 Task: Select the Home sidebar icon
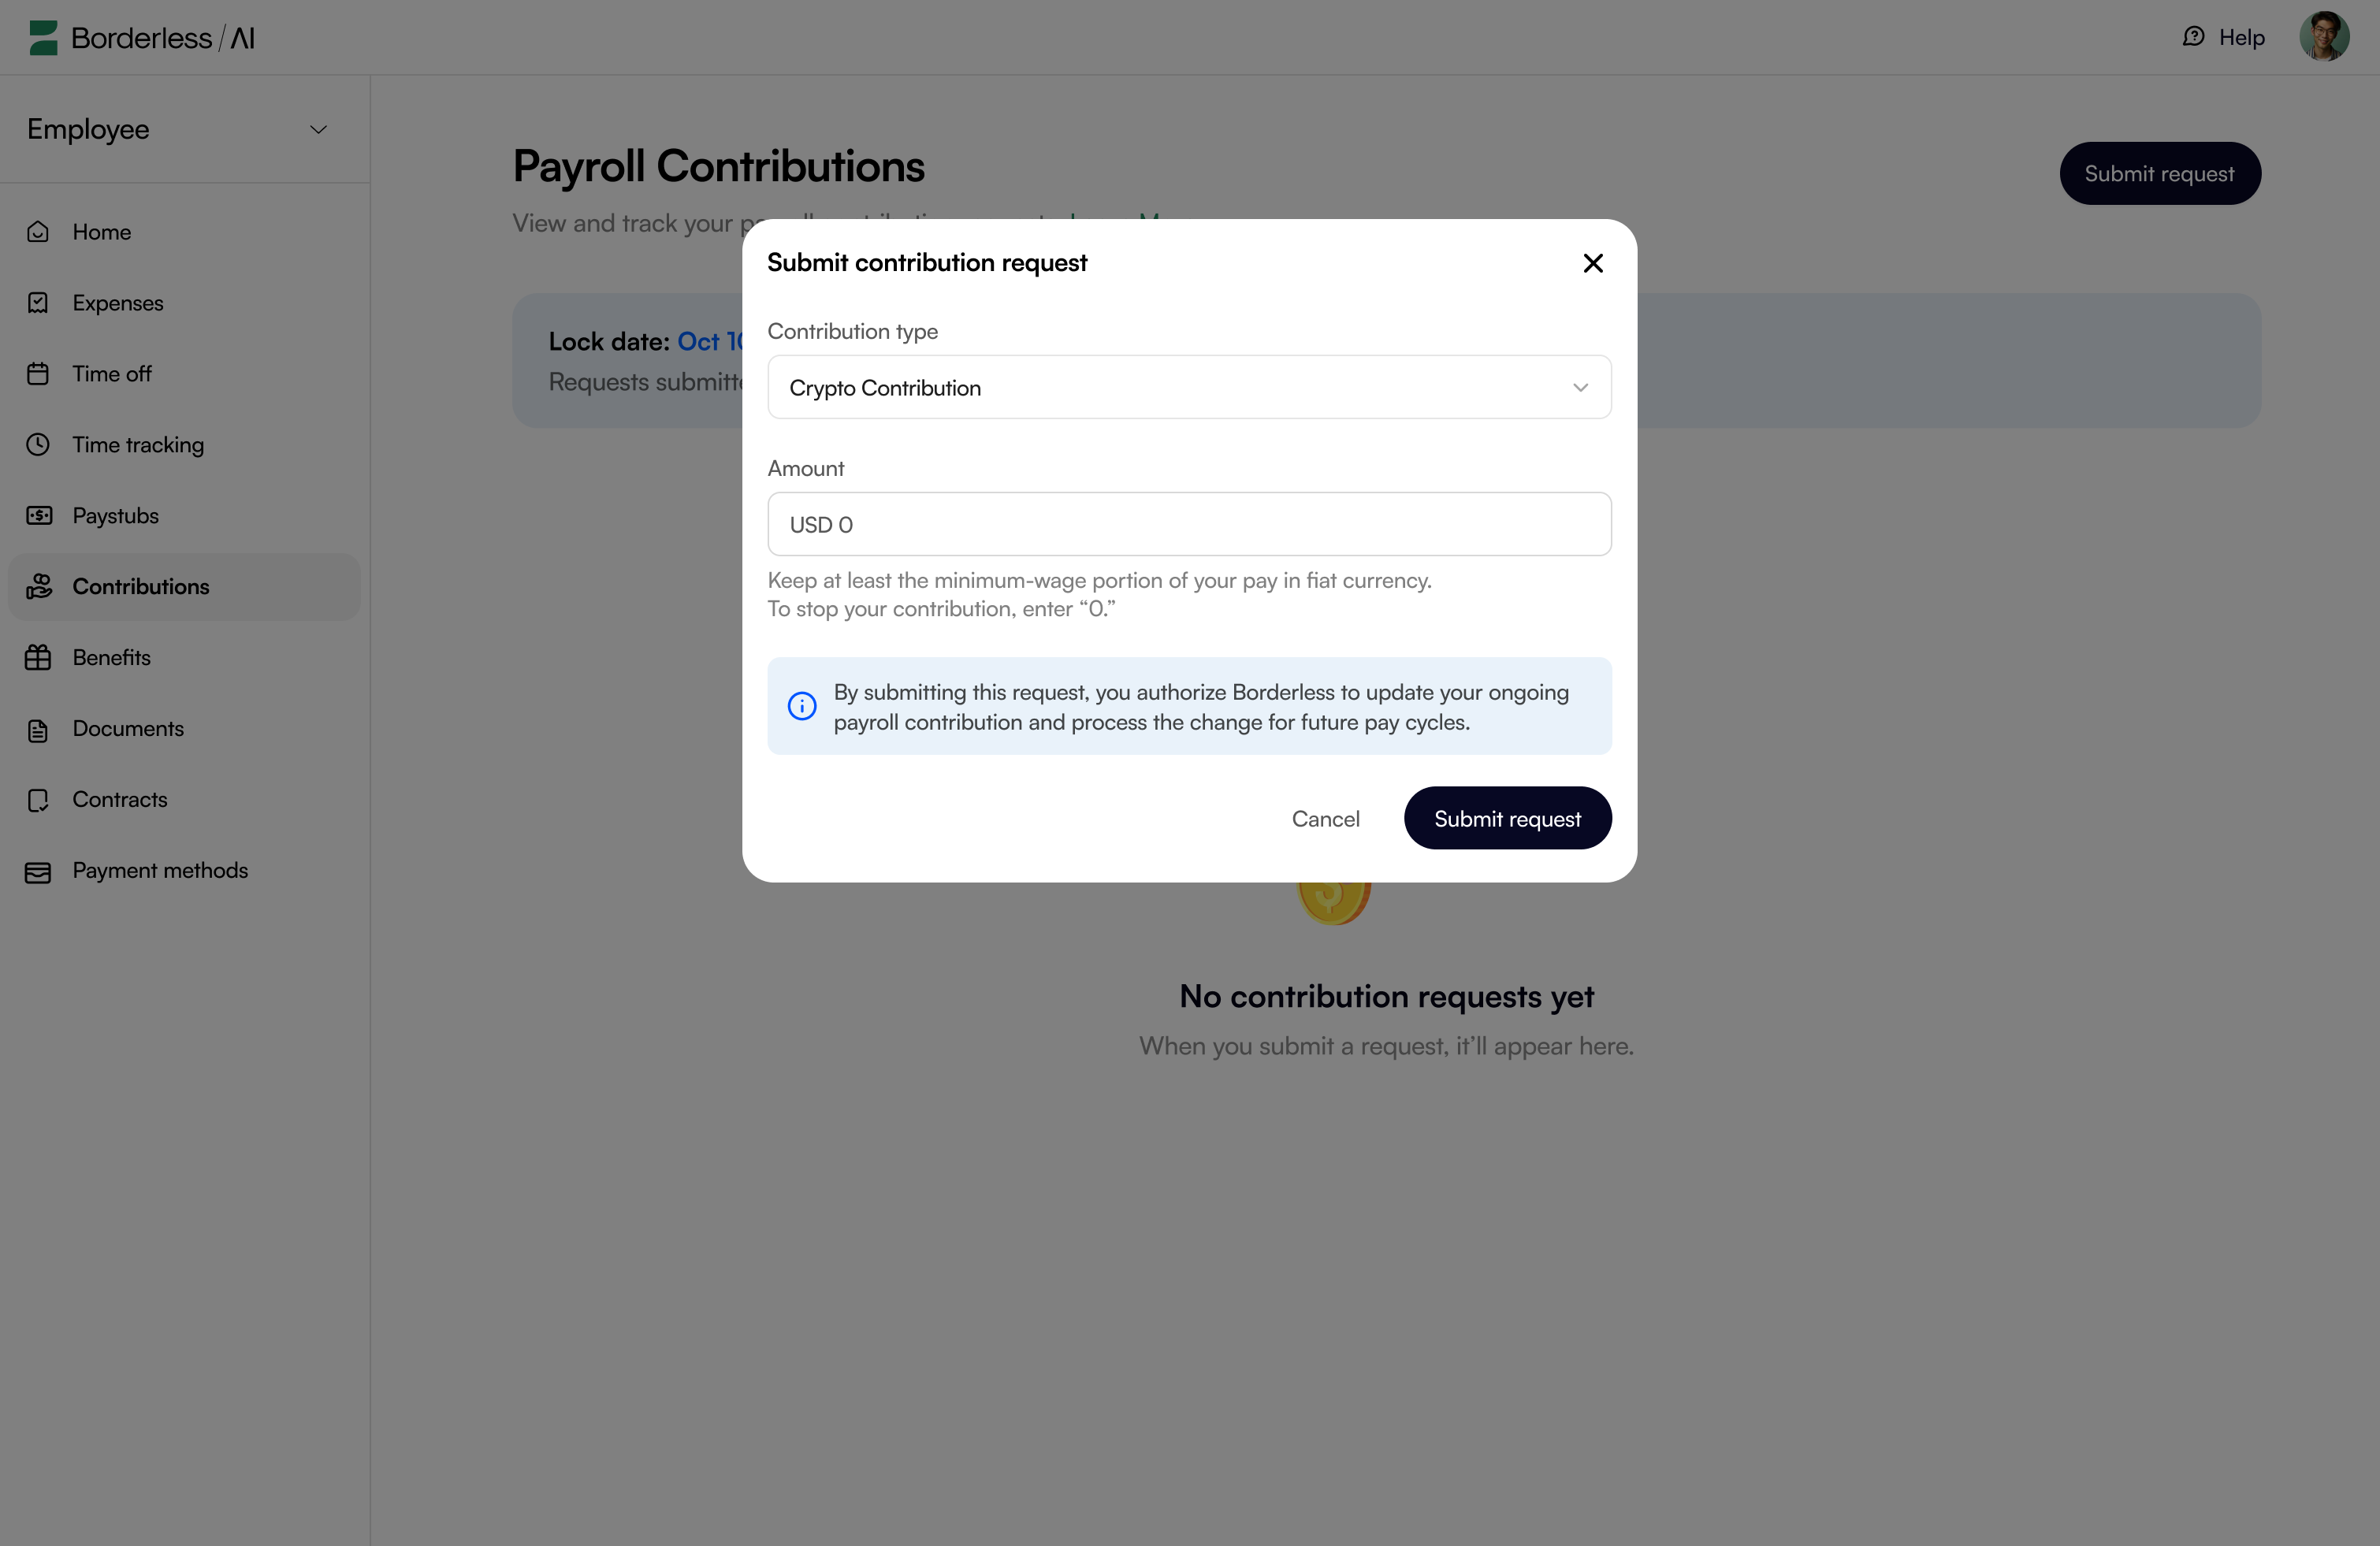[38, 231]
